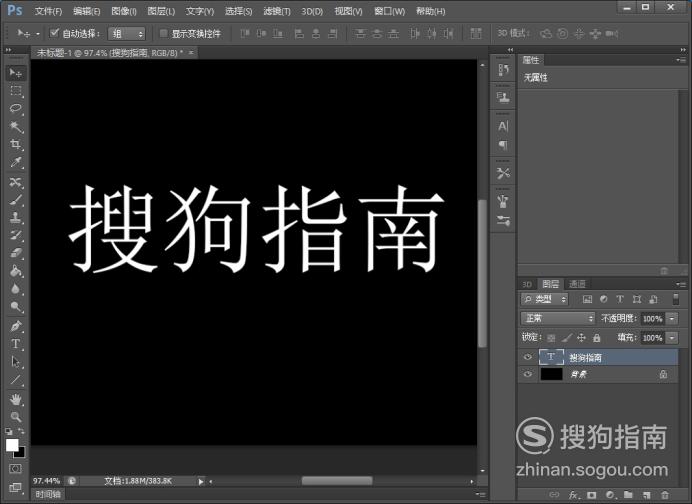Select the Path Selection tool
The width and height of the screenshot is (692, 504).
tap(16, 362)
